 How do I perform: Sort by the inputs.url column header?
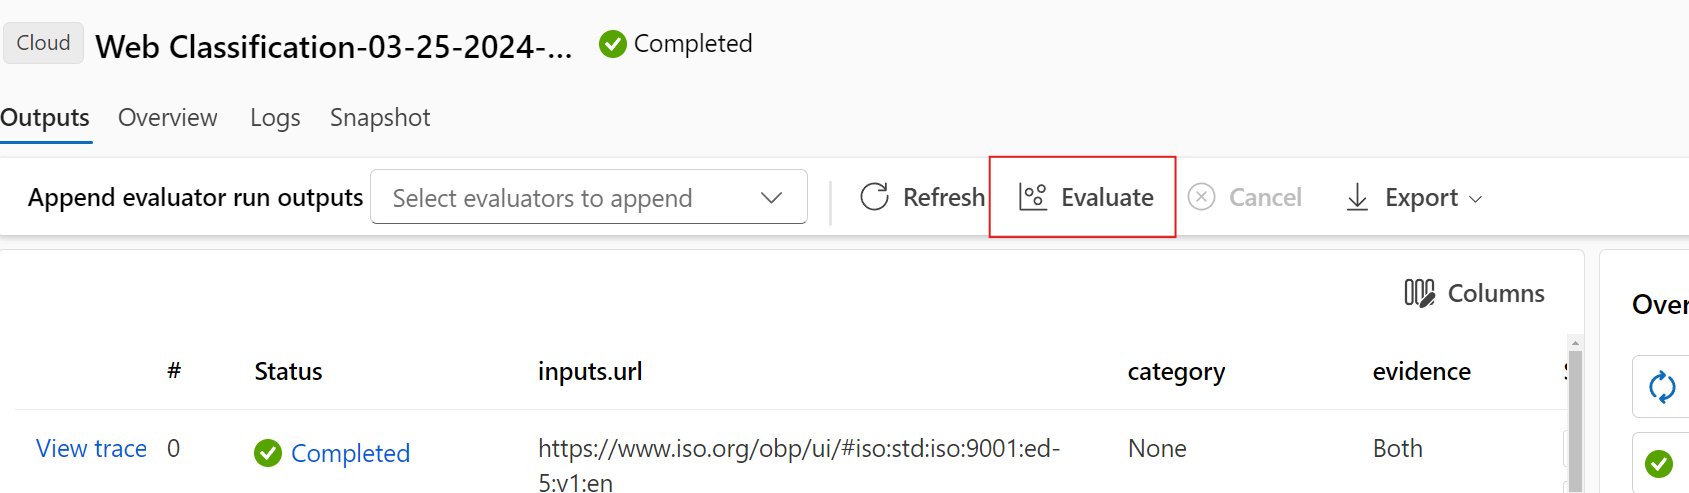click(590, 371)
